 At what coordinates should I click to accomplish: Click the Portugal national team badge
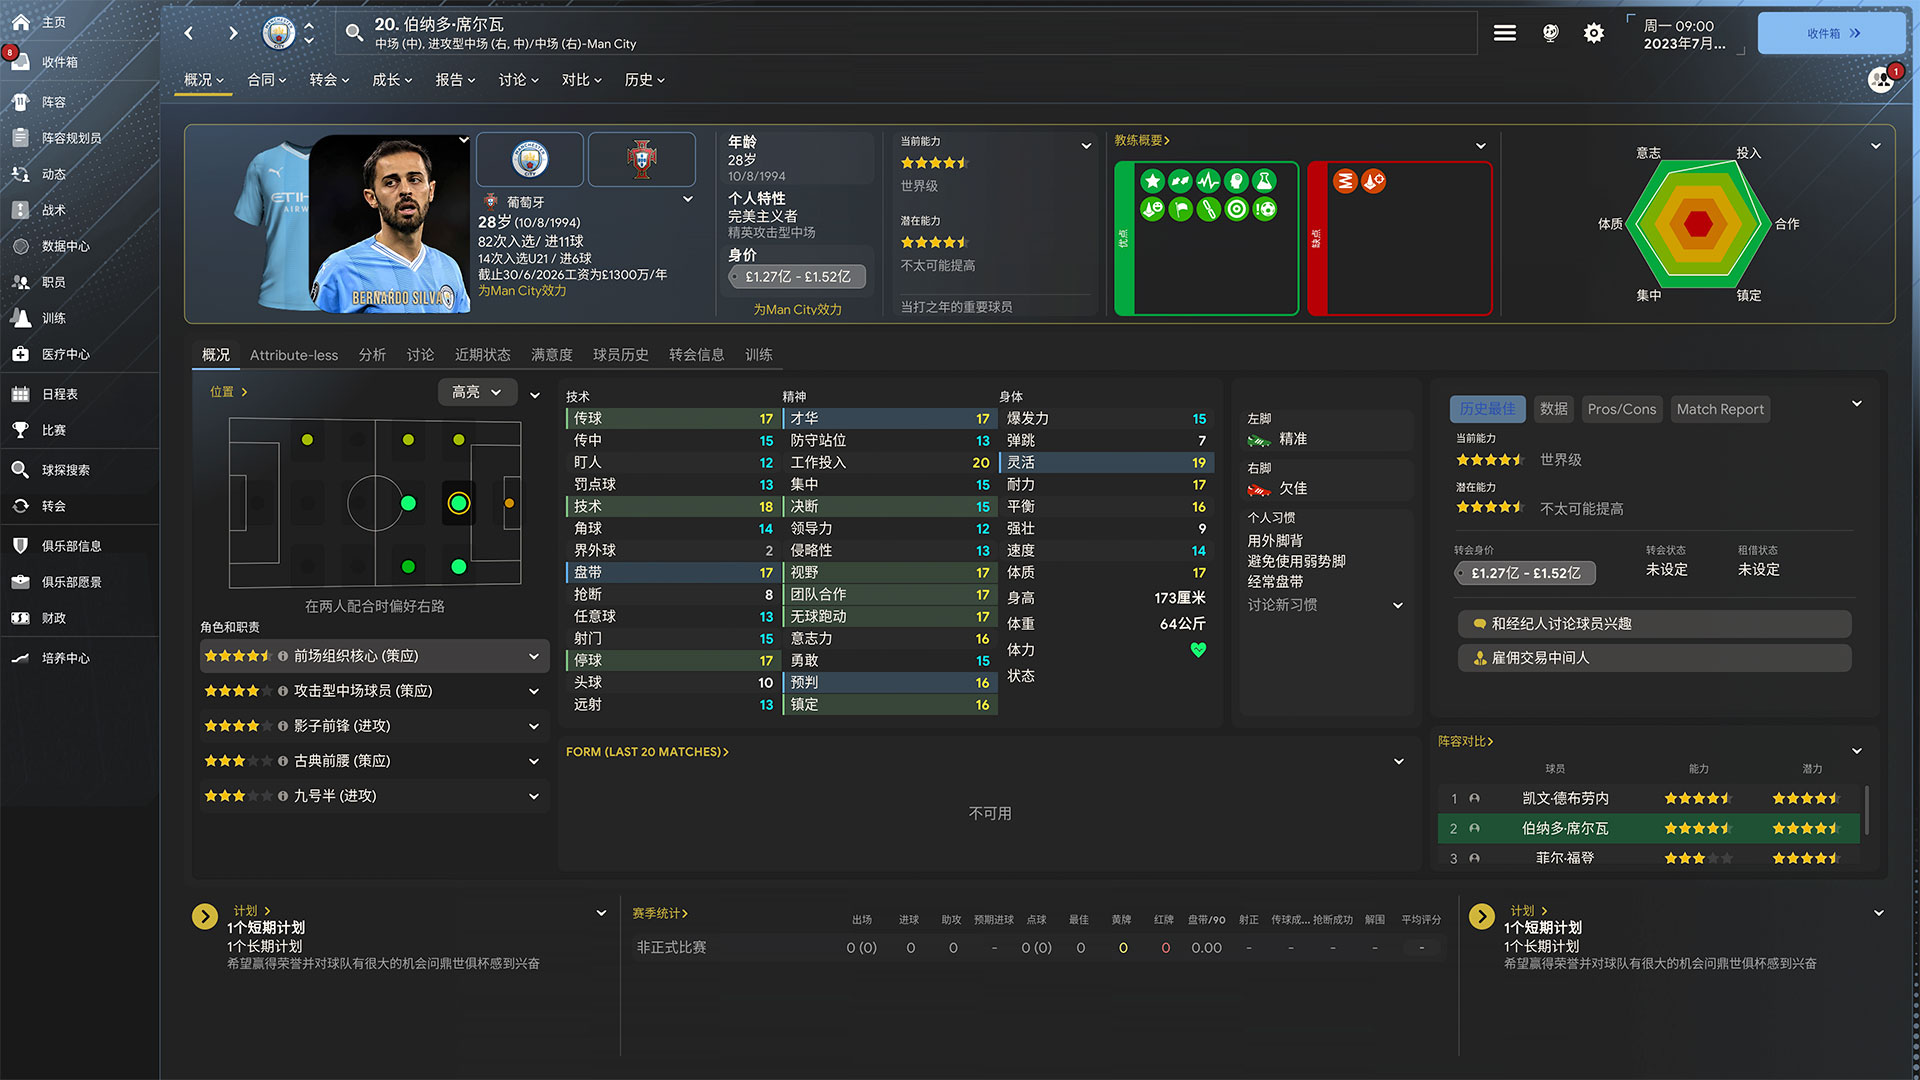642,159
